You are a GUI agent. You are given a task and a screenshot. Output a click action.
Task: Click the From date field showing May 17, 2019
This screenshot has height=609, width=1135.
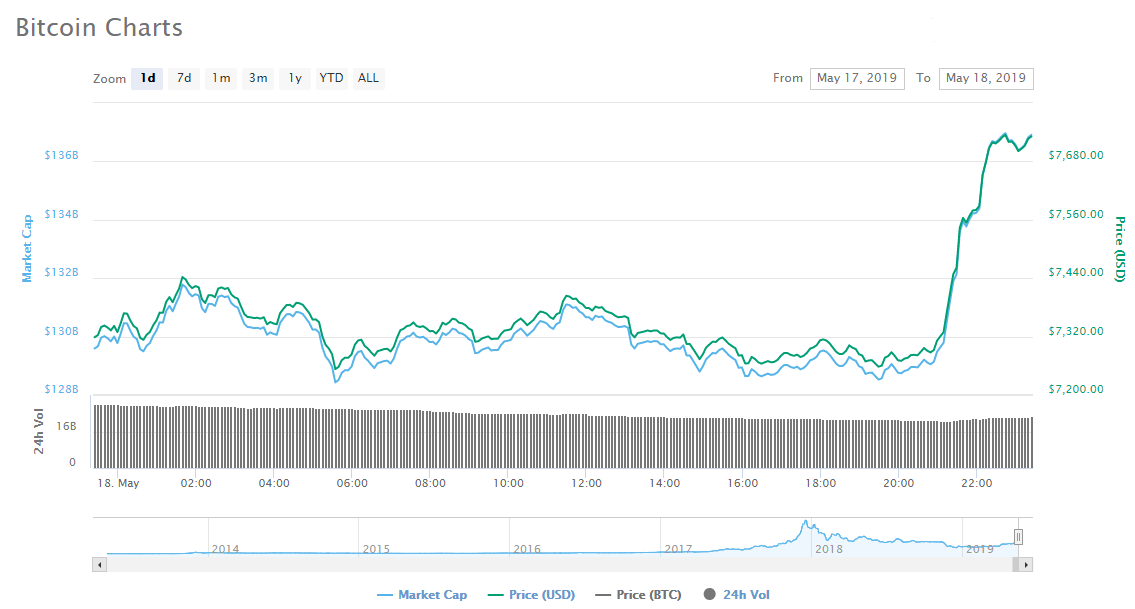click(857, 78)
